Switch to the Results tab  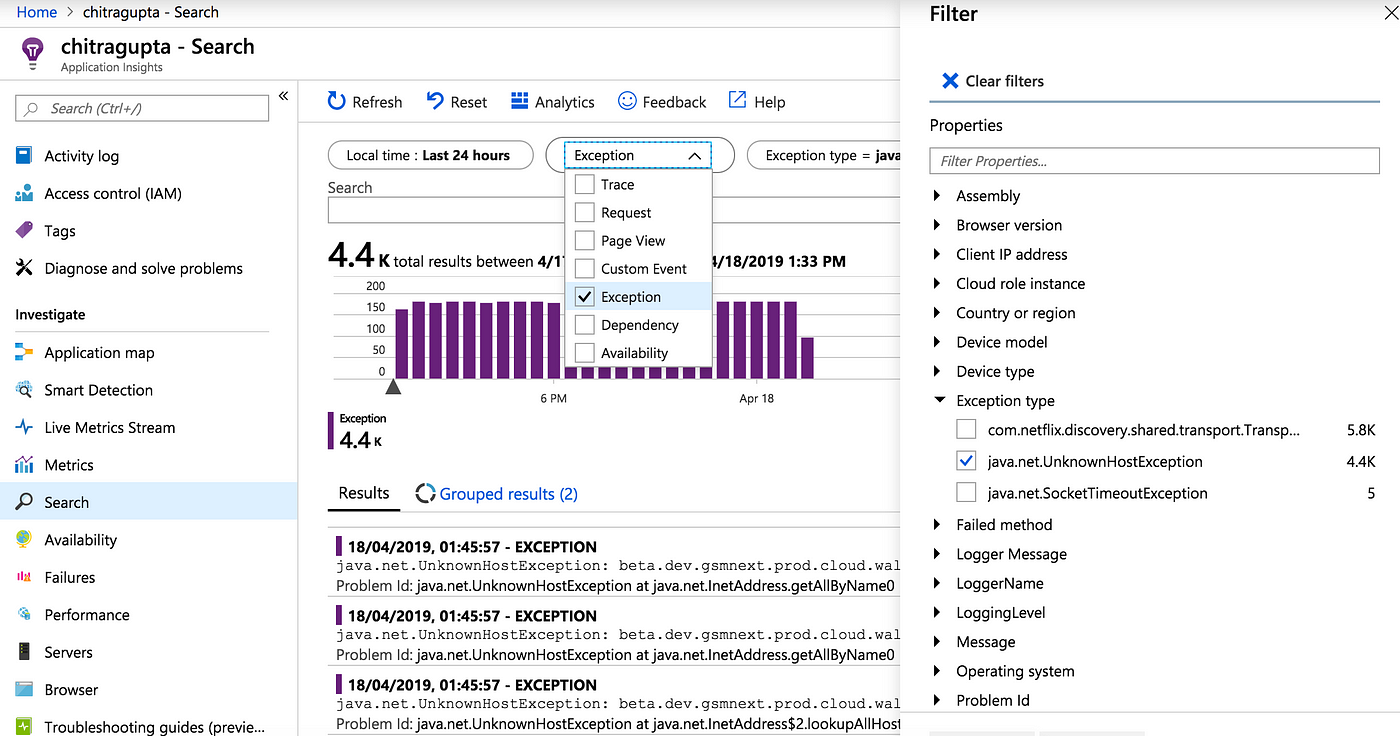364,493
